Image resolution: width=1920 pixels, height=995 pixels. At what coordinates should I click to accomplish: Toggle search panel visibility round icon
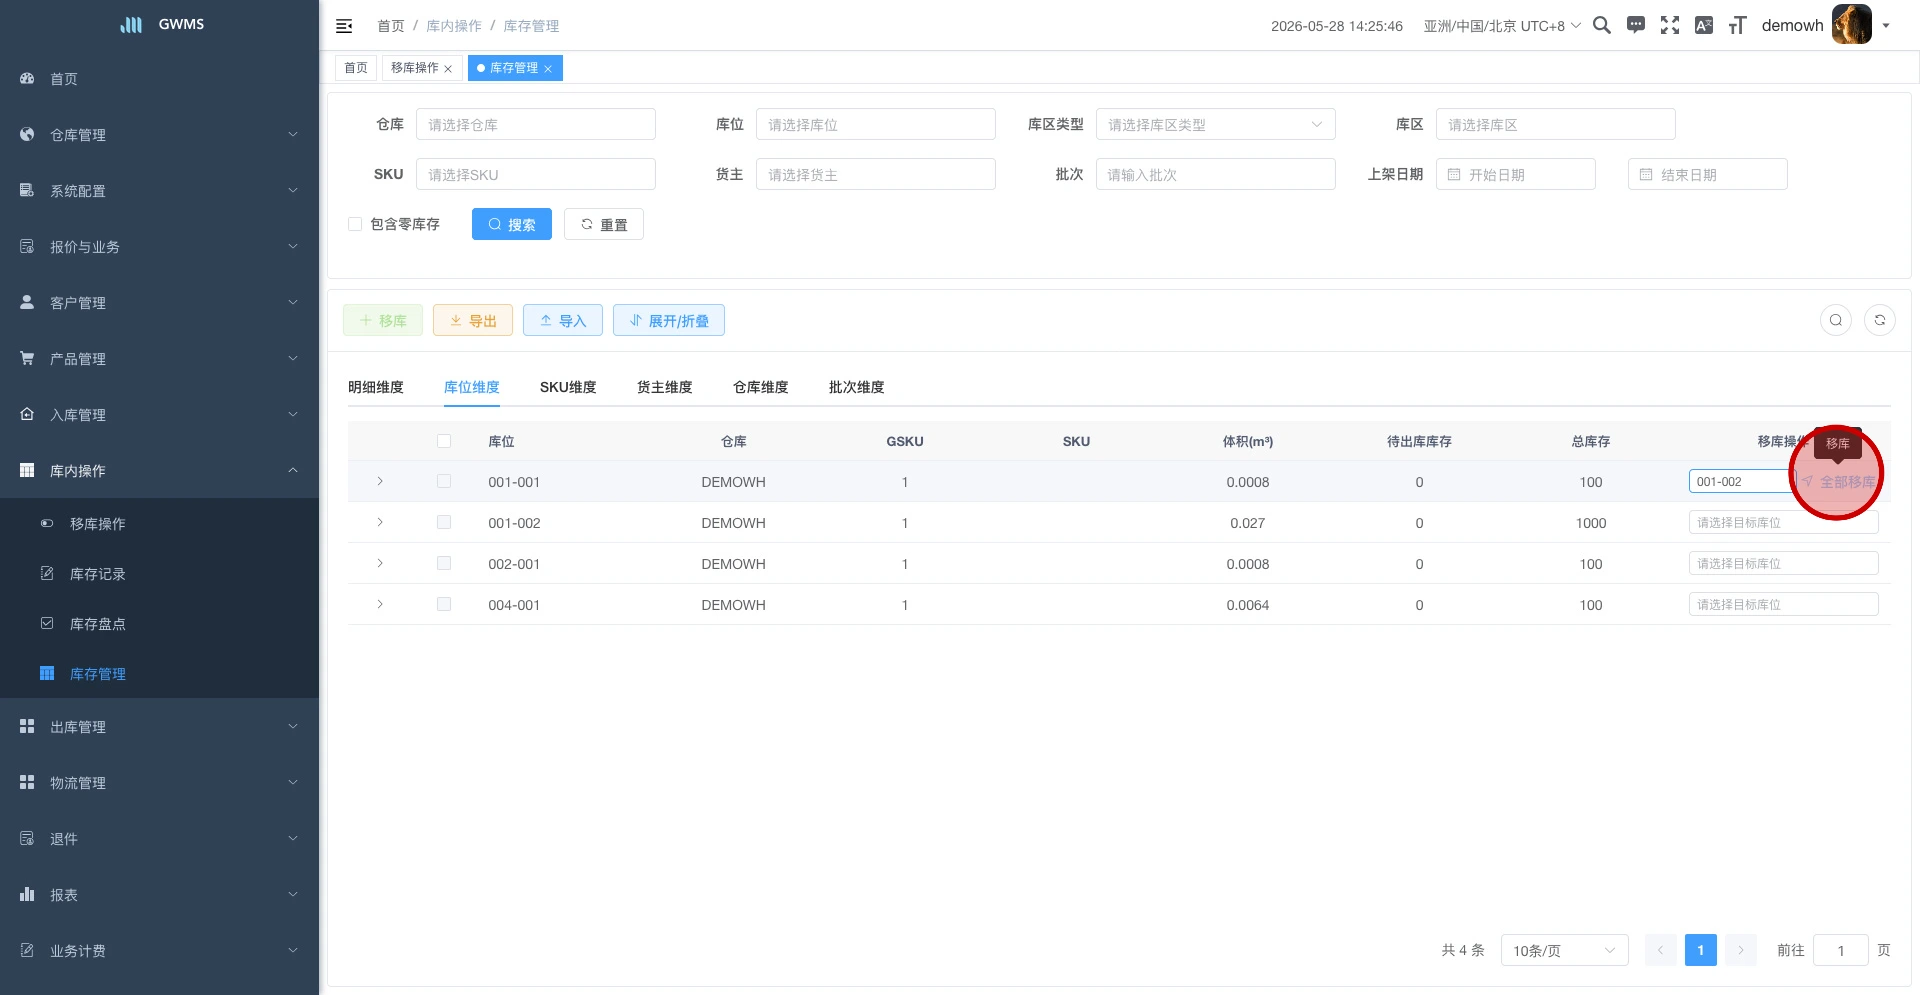point(1836,320)
